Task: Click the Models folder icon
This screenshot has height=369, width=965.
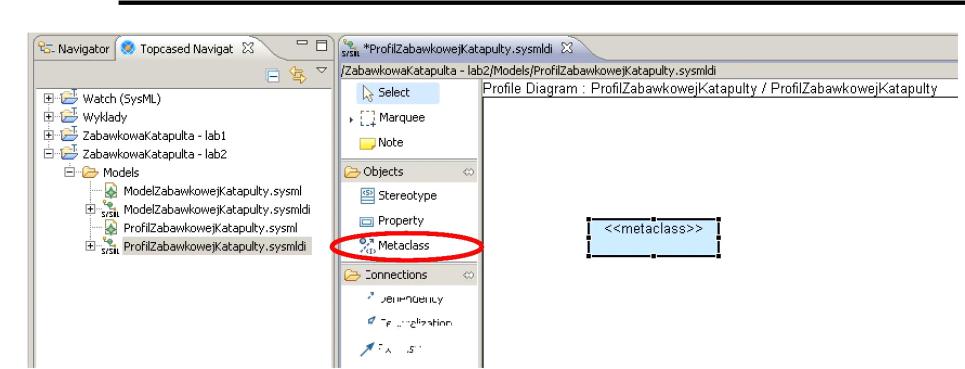Action: [90, 172]
